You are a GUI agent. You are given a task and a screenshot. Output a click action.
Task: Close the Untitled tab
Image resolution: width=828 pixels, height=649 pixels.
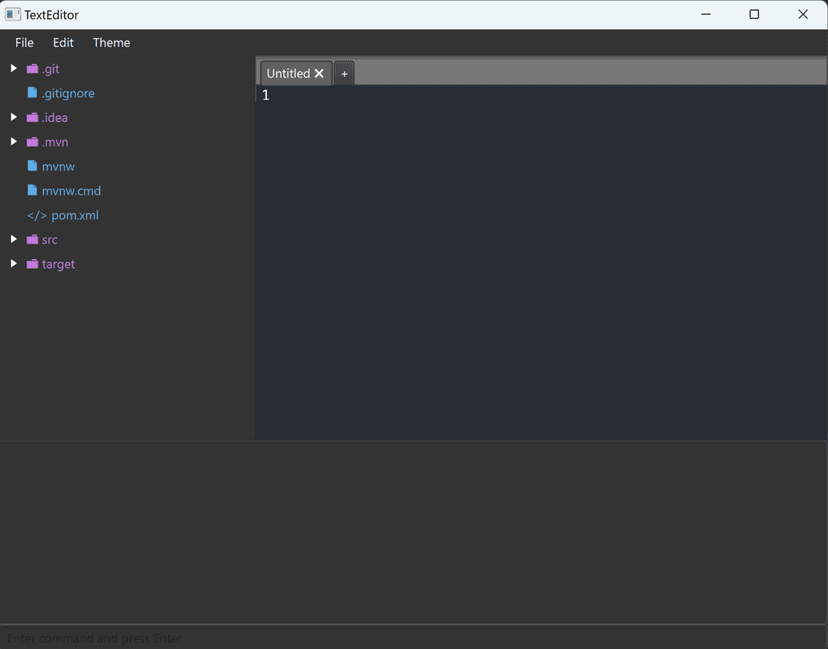pos(320,73)
